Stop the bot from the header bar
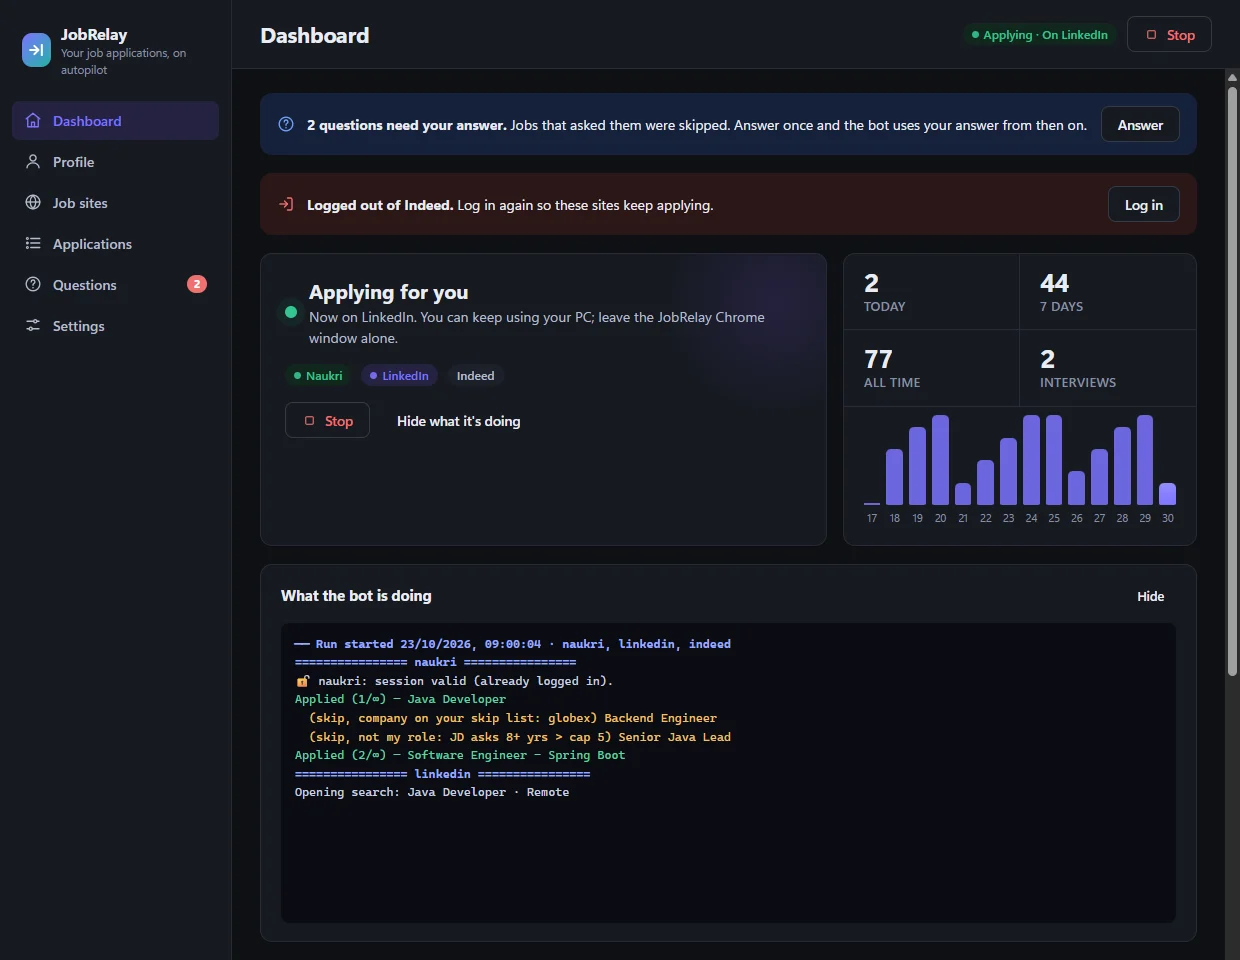This screenshot has width=1240, height=960. pos(1169,35)
